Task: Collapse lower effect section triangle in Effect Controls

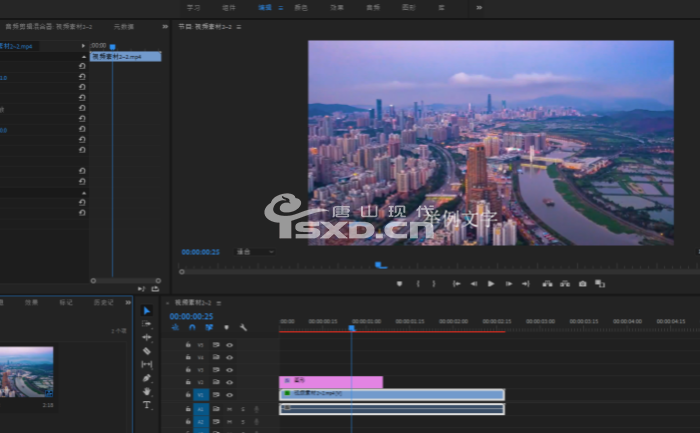Action: pos(84,192)
